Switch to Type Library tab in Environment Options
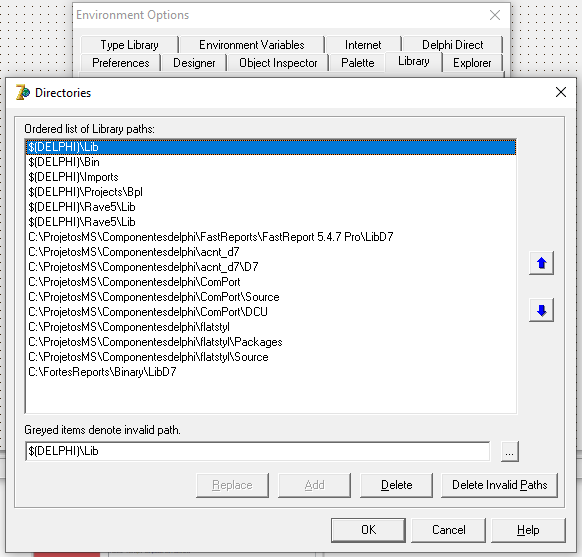582x557 pixels. (x=130, y=45)
